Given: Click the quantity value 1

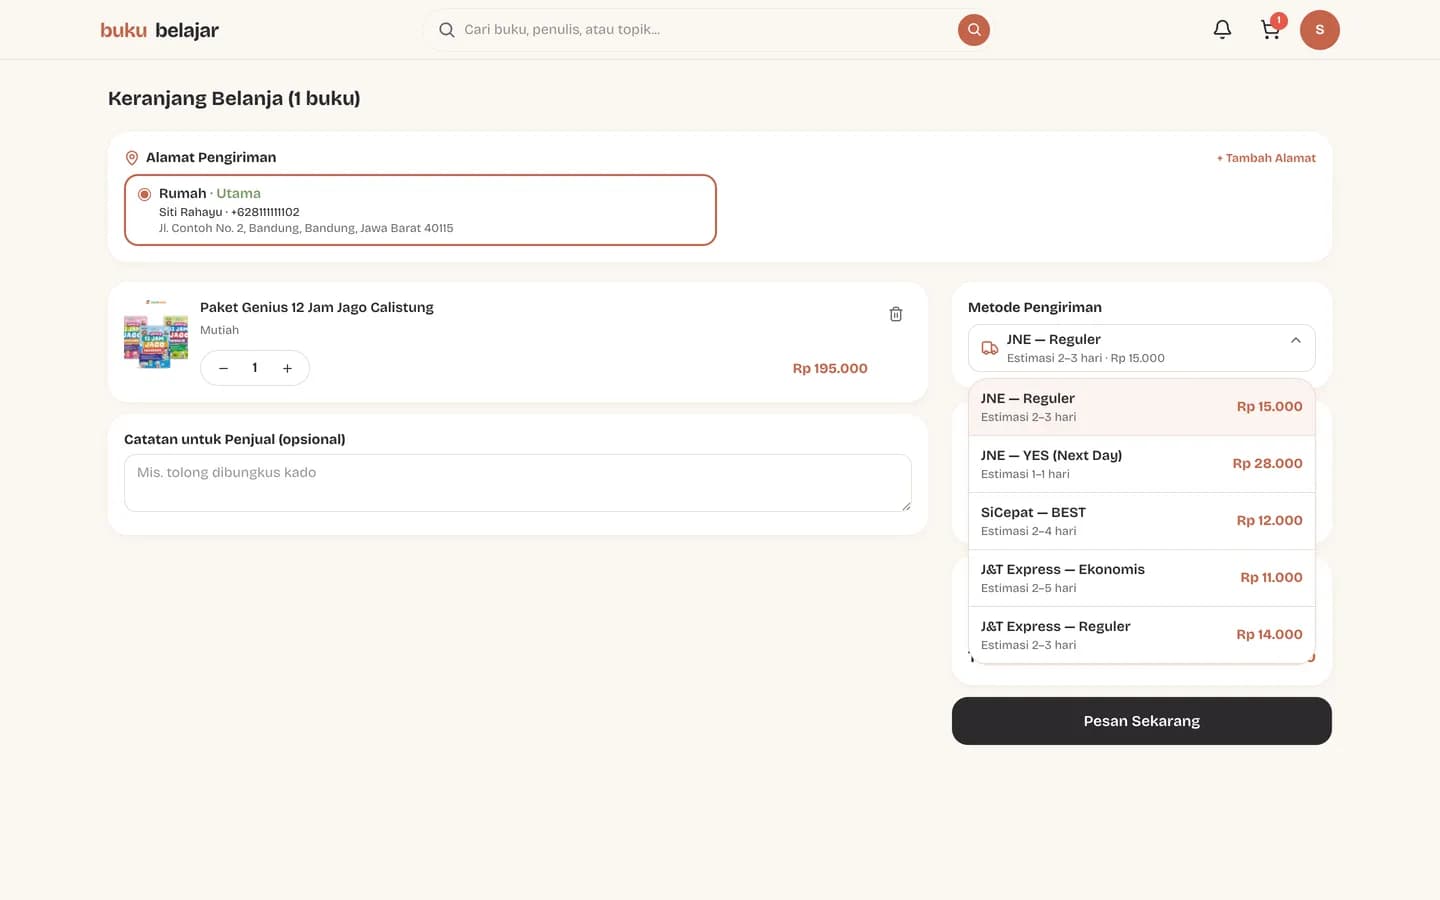Looking at the screenshot, I should tap(255, 368).
